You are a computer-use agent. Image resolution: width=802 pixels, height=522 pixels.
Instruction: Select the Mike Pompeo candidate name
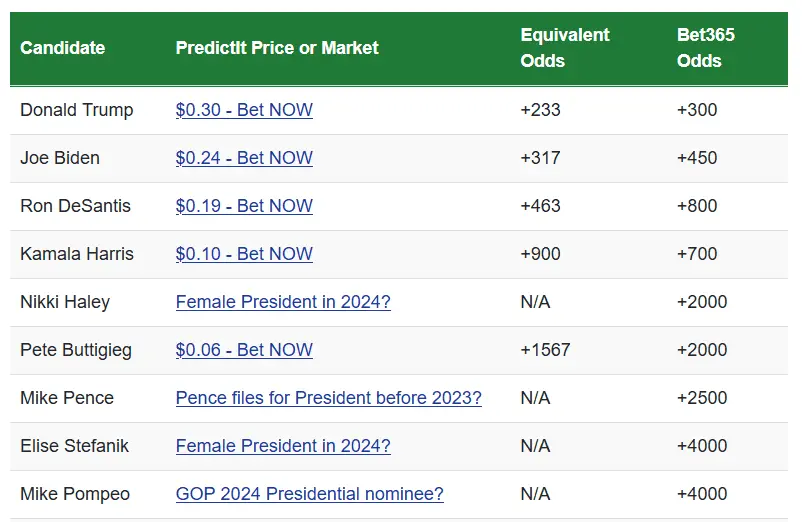click(75, 494)
